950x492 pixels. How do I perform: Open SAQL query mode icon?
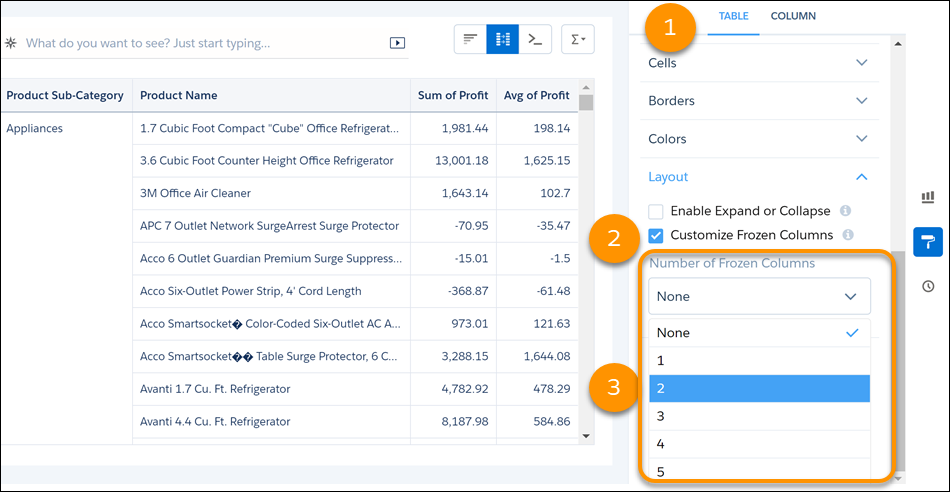coord(535,39)
